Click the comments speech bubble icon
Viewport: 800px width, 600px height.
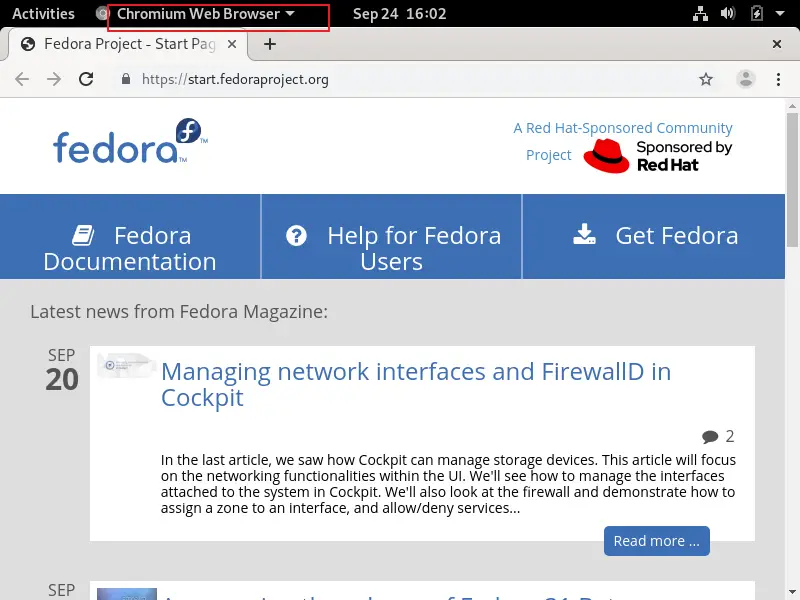click(710, 437)
